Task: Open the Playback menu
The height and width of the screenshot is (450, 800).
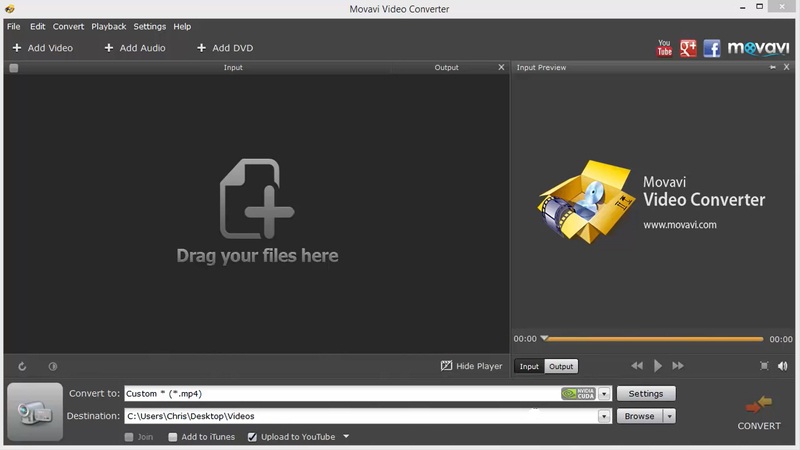Action: click(x=108, y=26)
